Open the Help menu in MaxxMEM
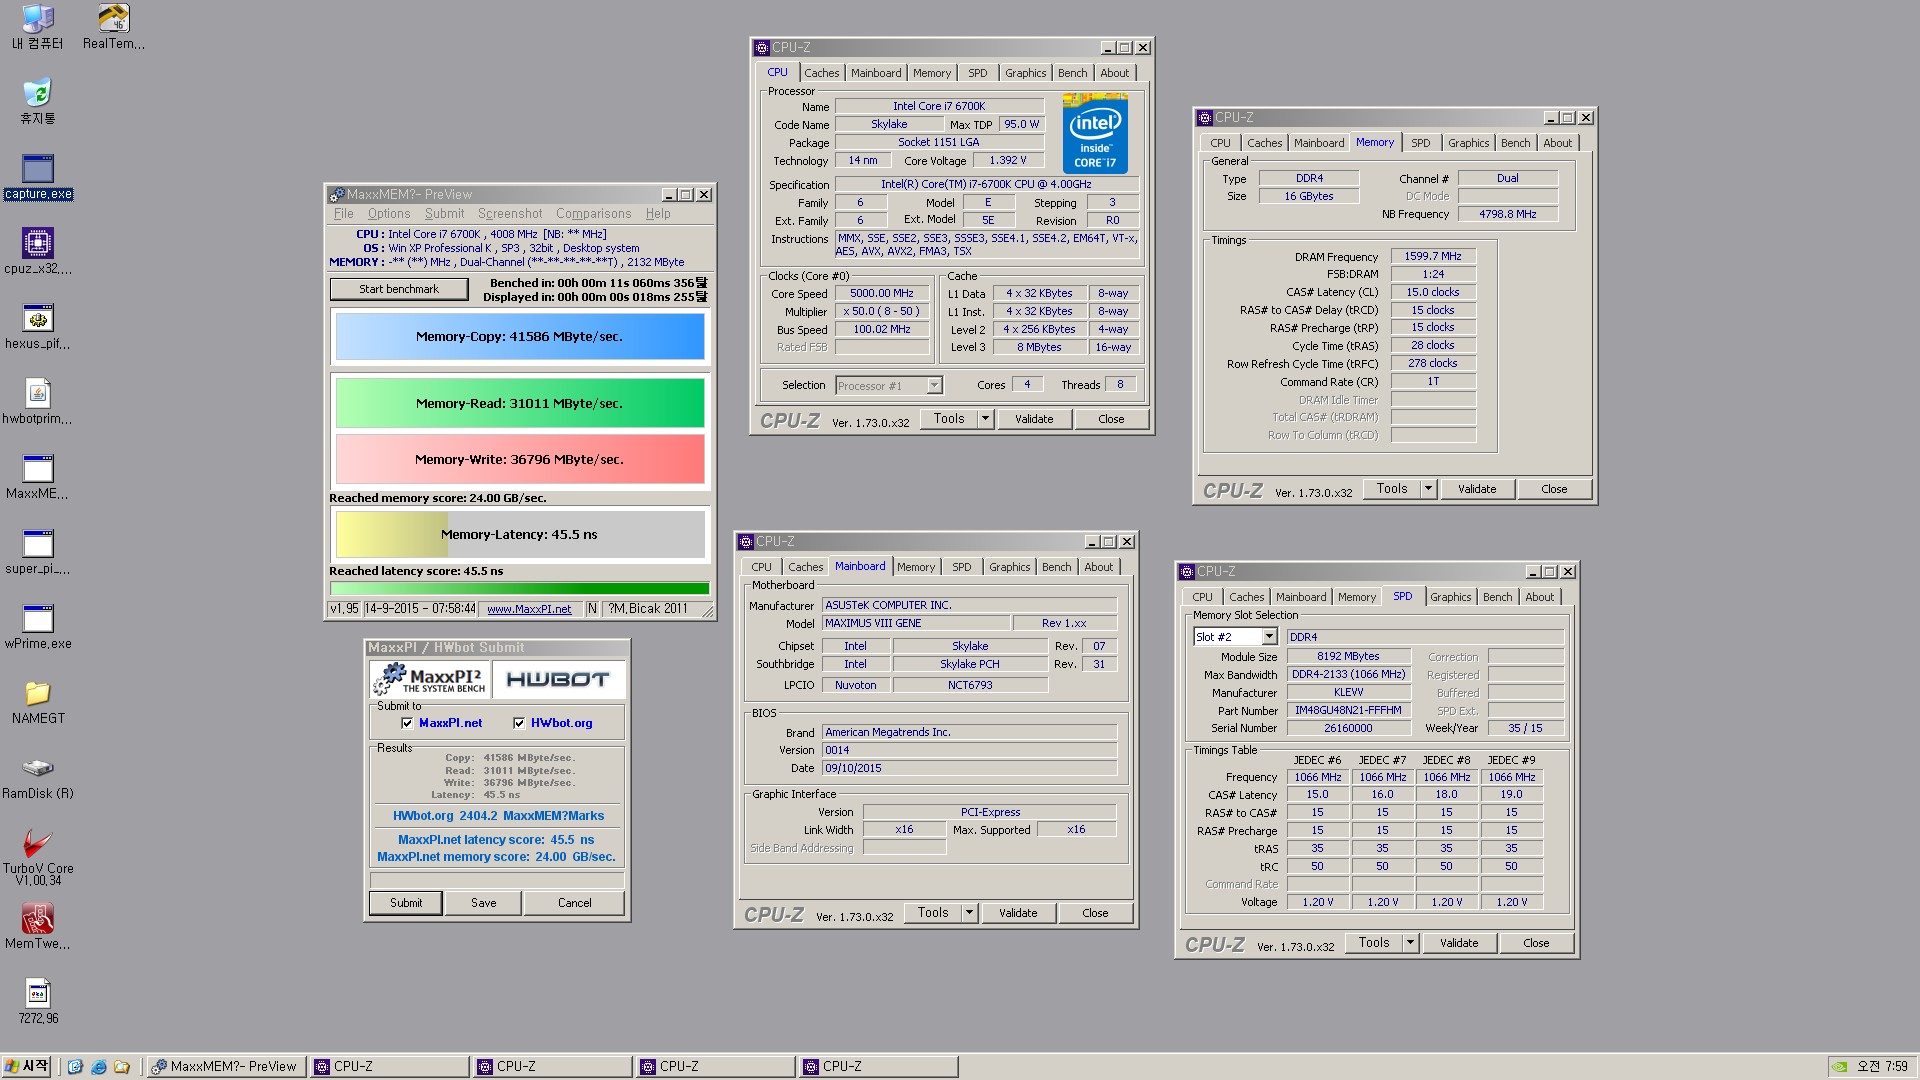The width and height of the screenshot is (1920, 1080). tap(658, 214)
